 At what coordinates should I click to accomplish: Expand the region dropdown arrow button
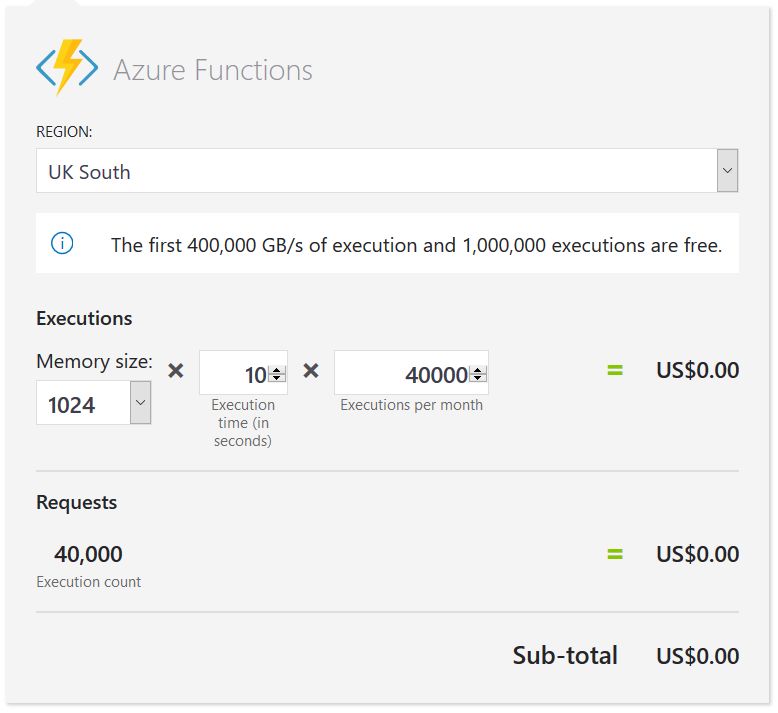click(x=727, y=170)
